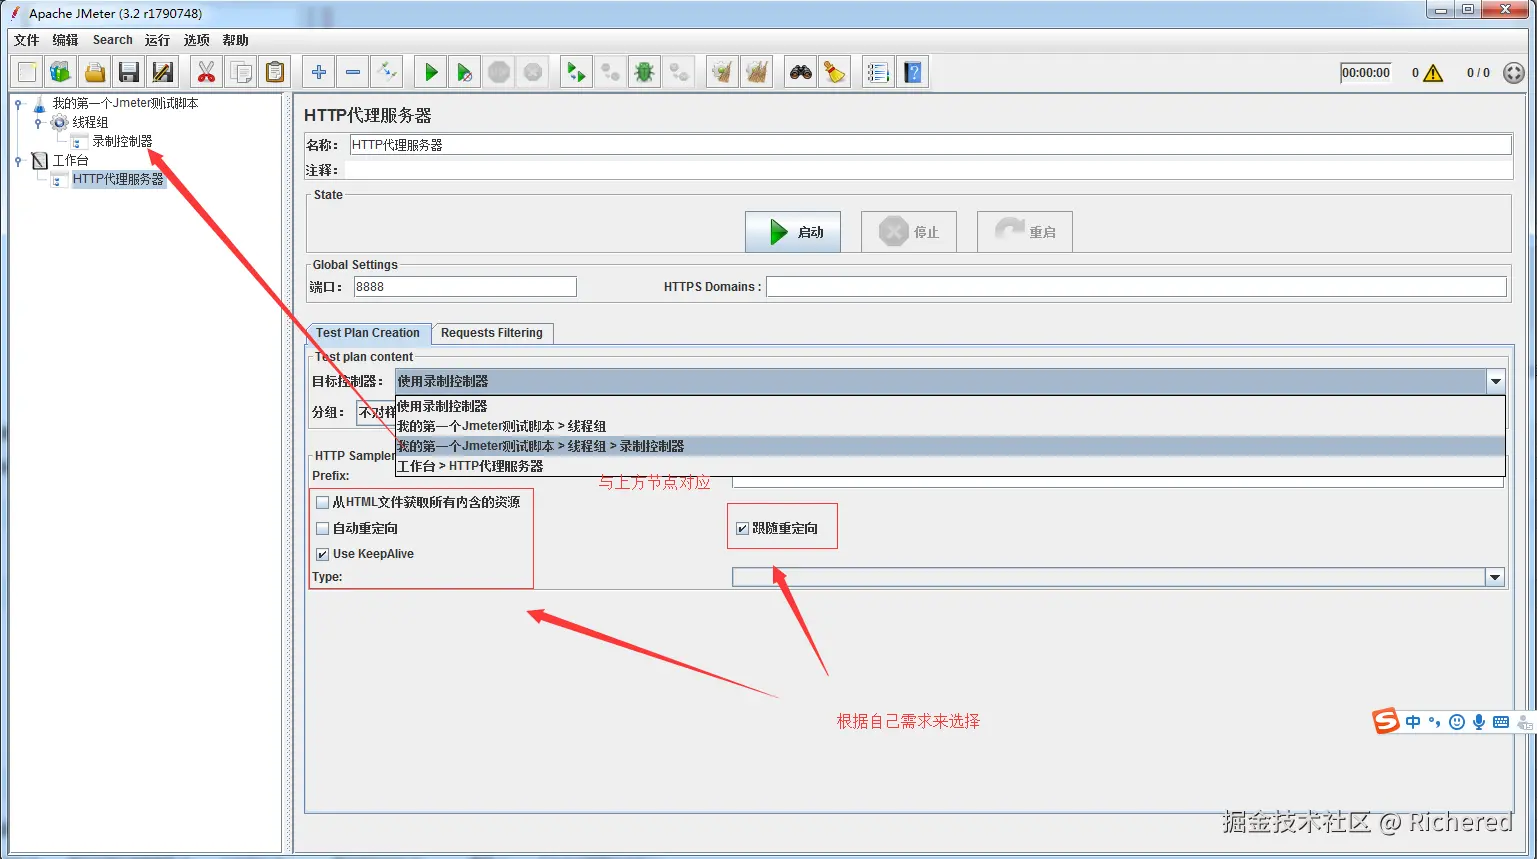
Task: Uncheck the 'Use KeepAlive' checkbox
Action: (322, 554)
